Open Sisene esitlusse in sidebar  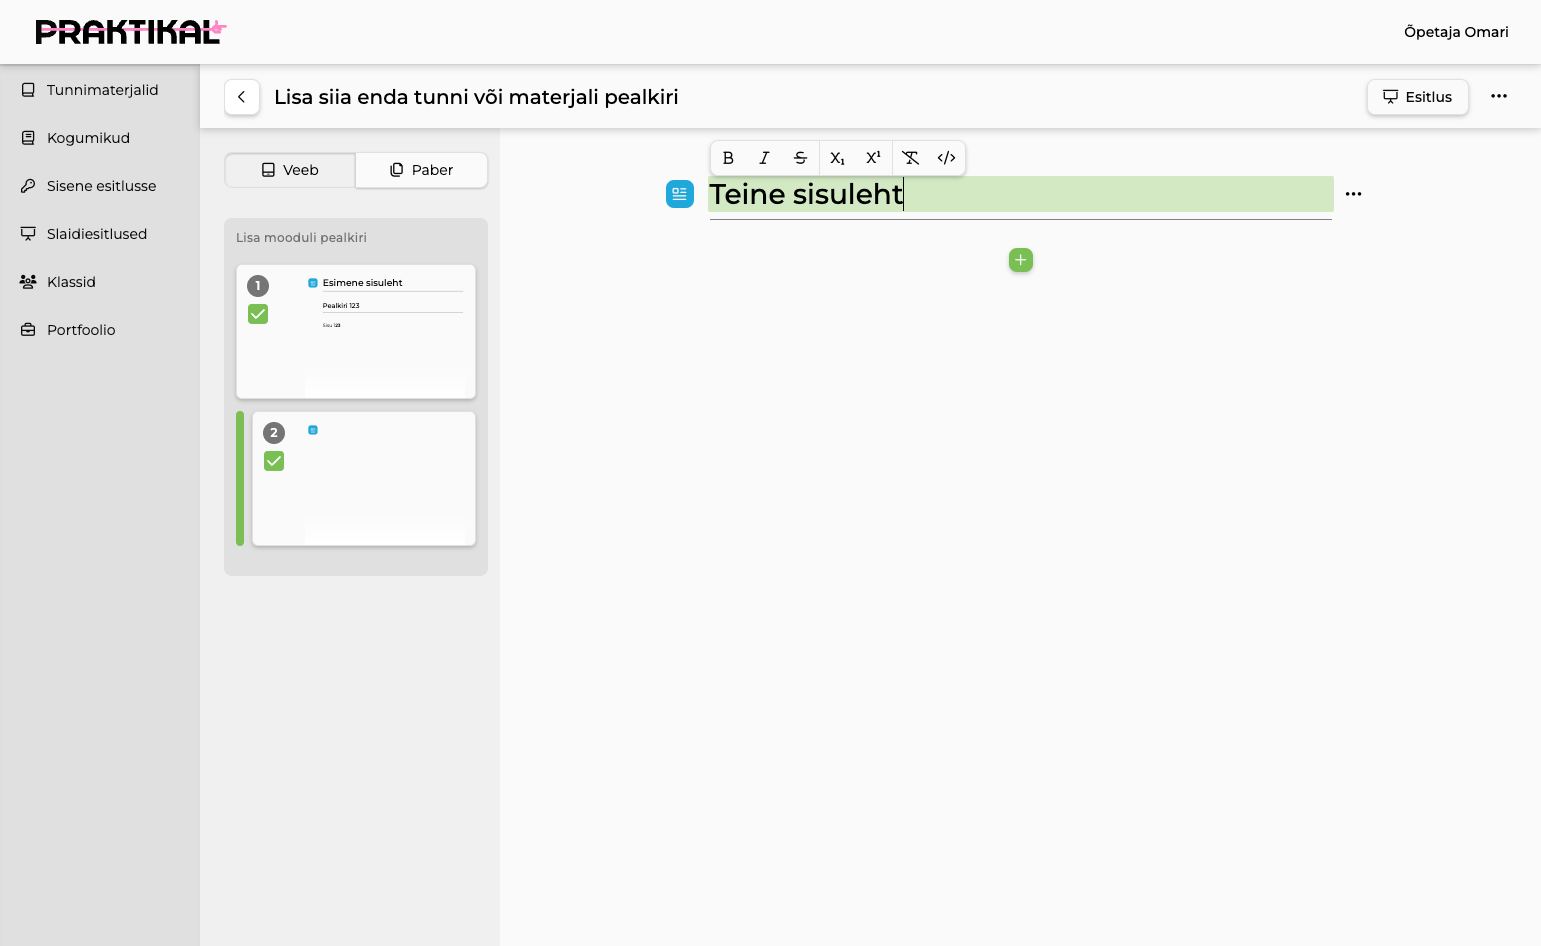tap(100, 186)
